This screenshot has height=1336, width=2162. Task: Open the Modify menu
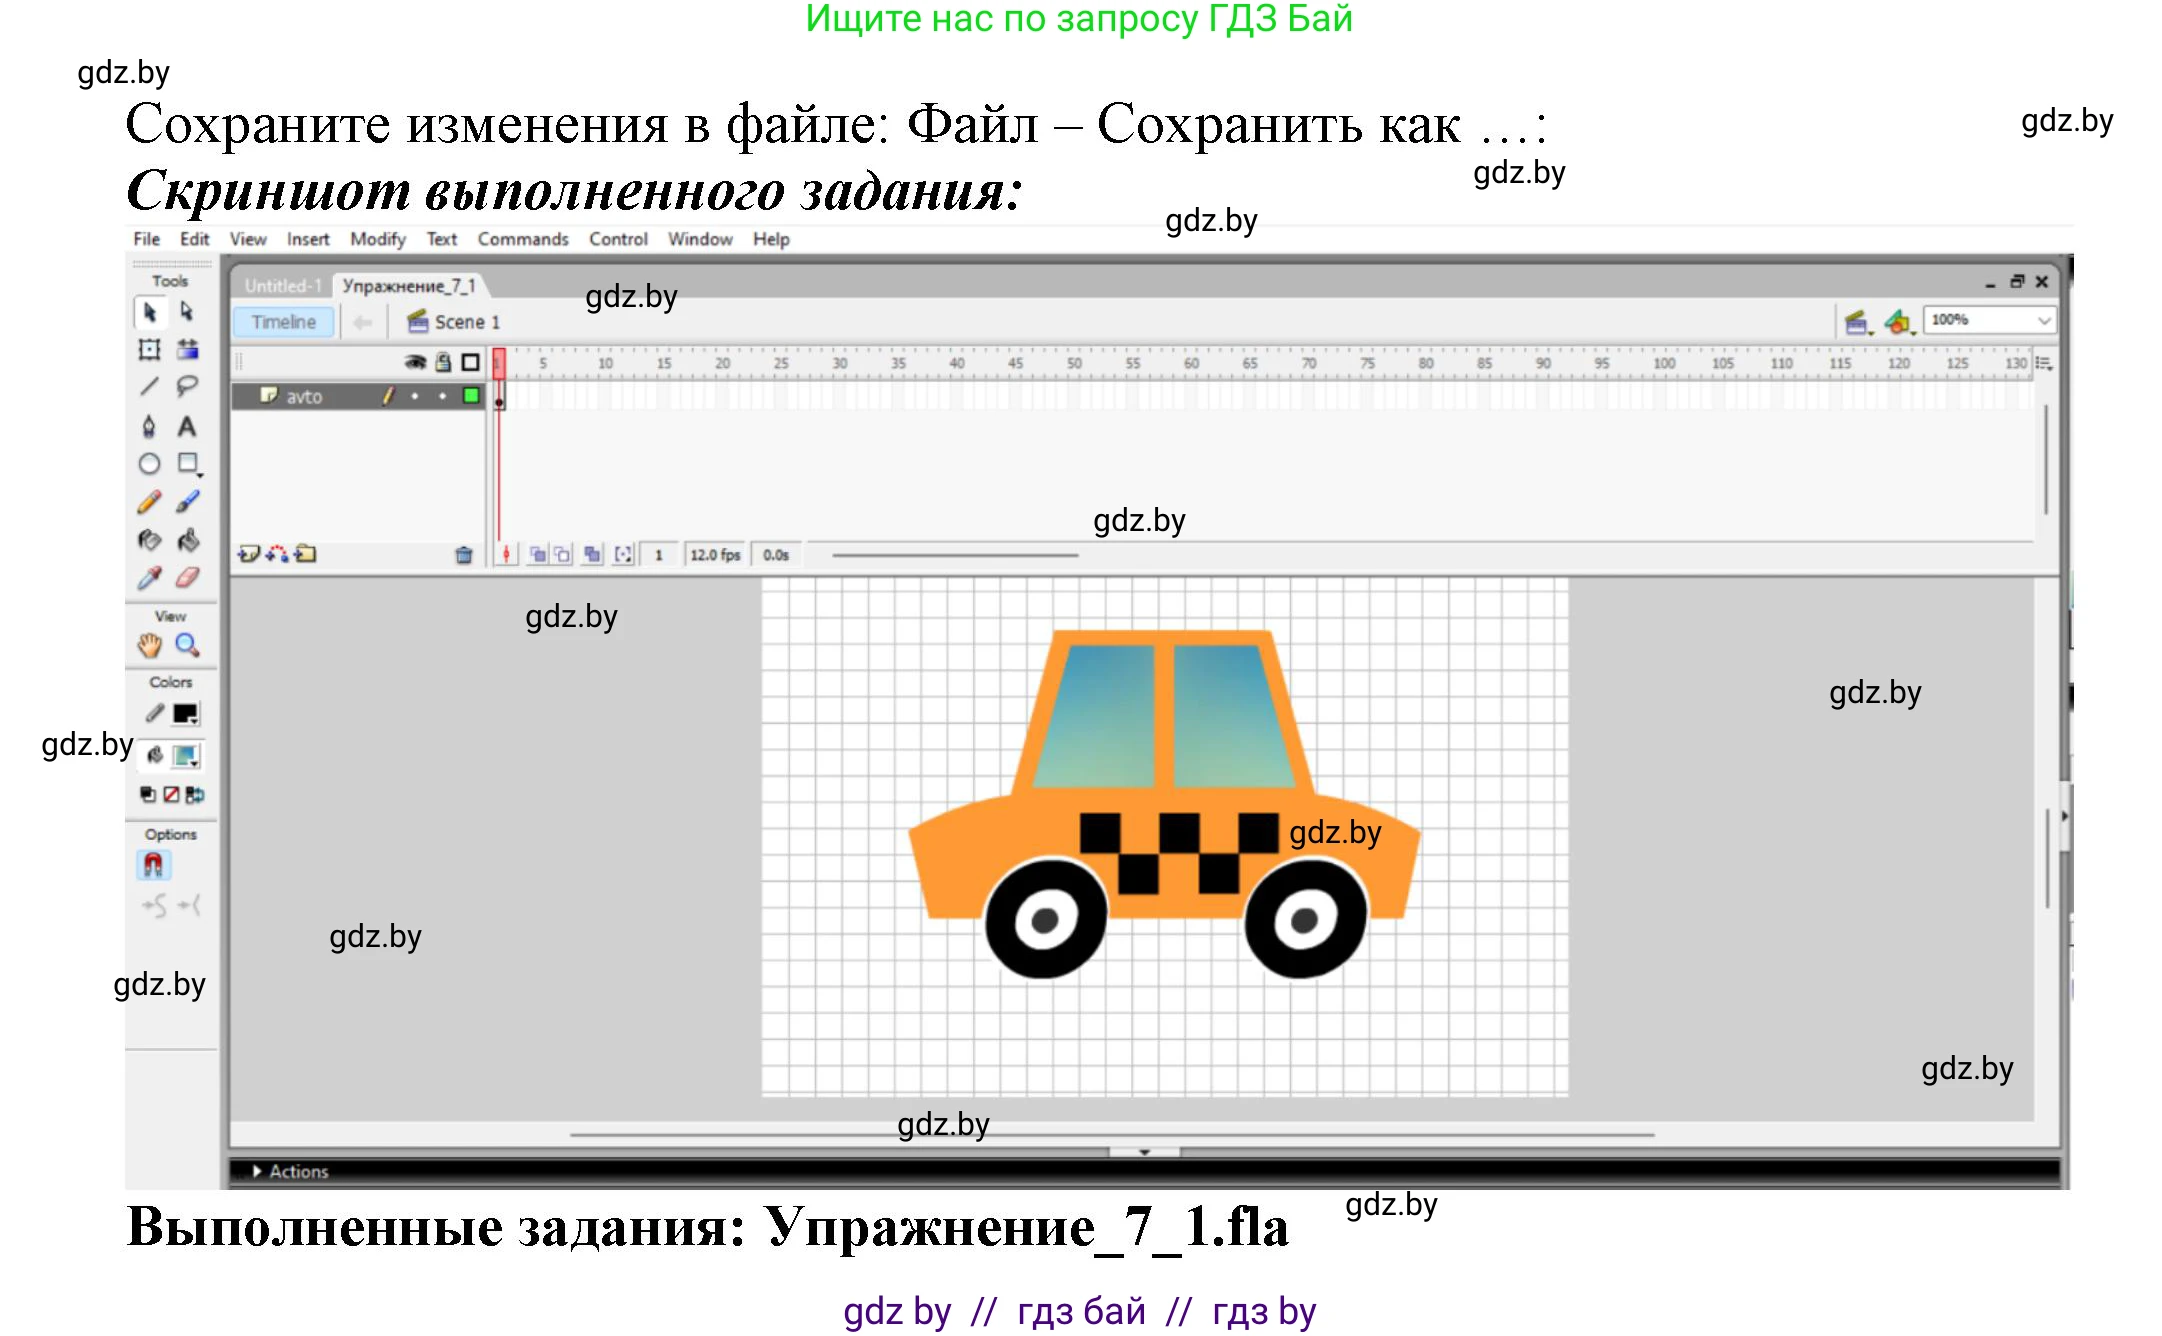377,238
